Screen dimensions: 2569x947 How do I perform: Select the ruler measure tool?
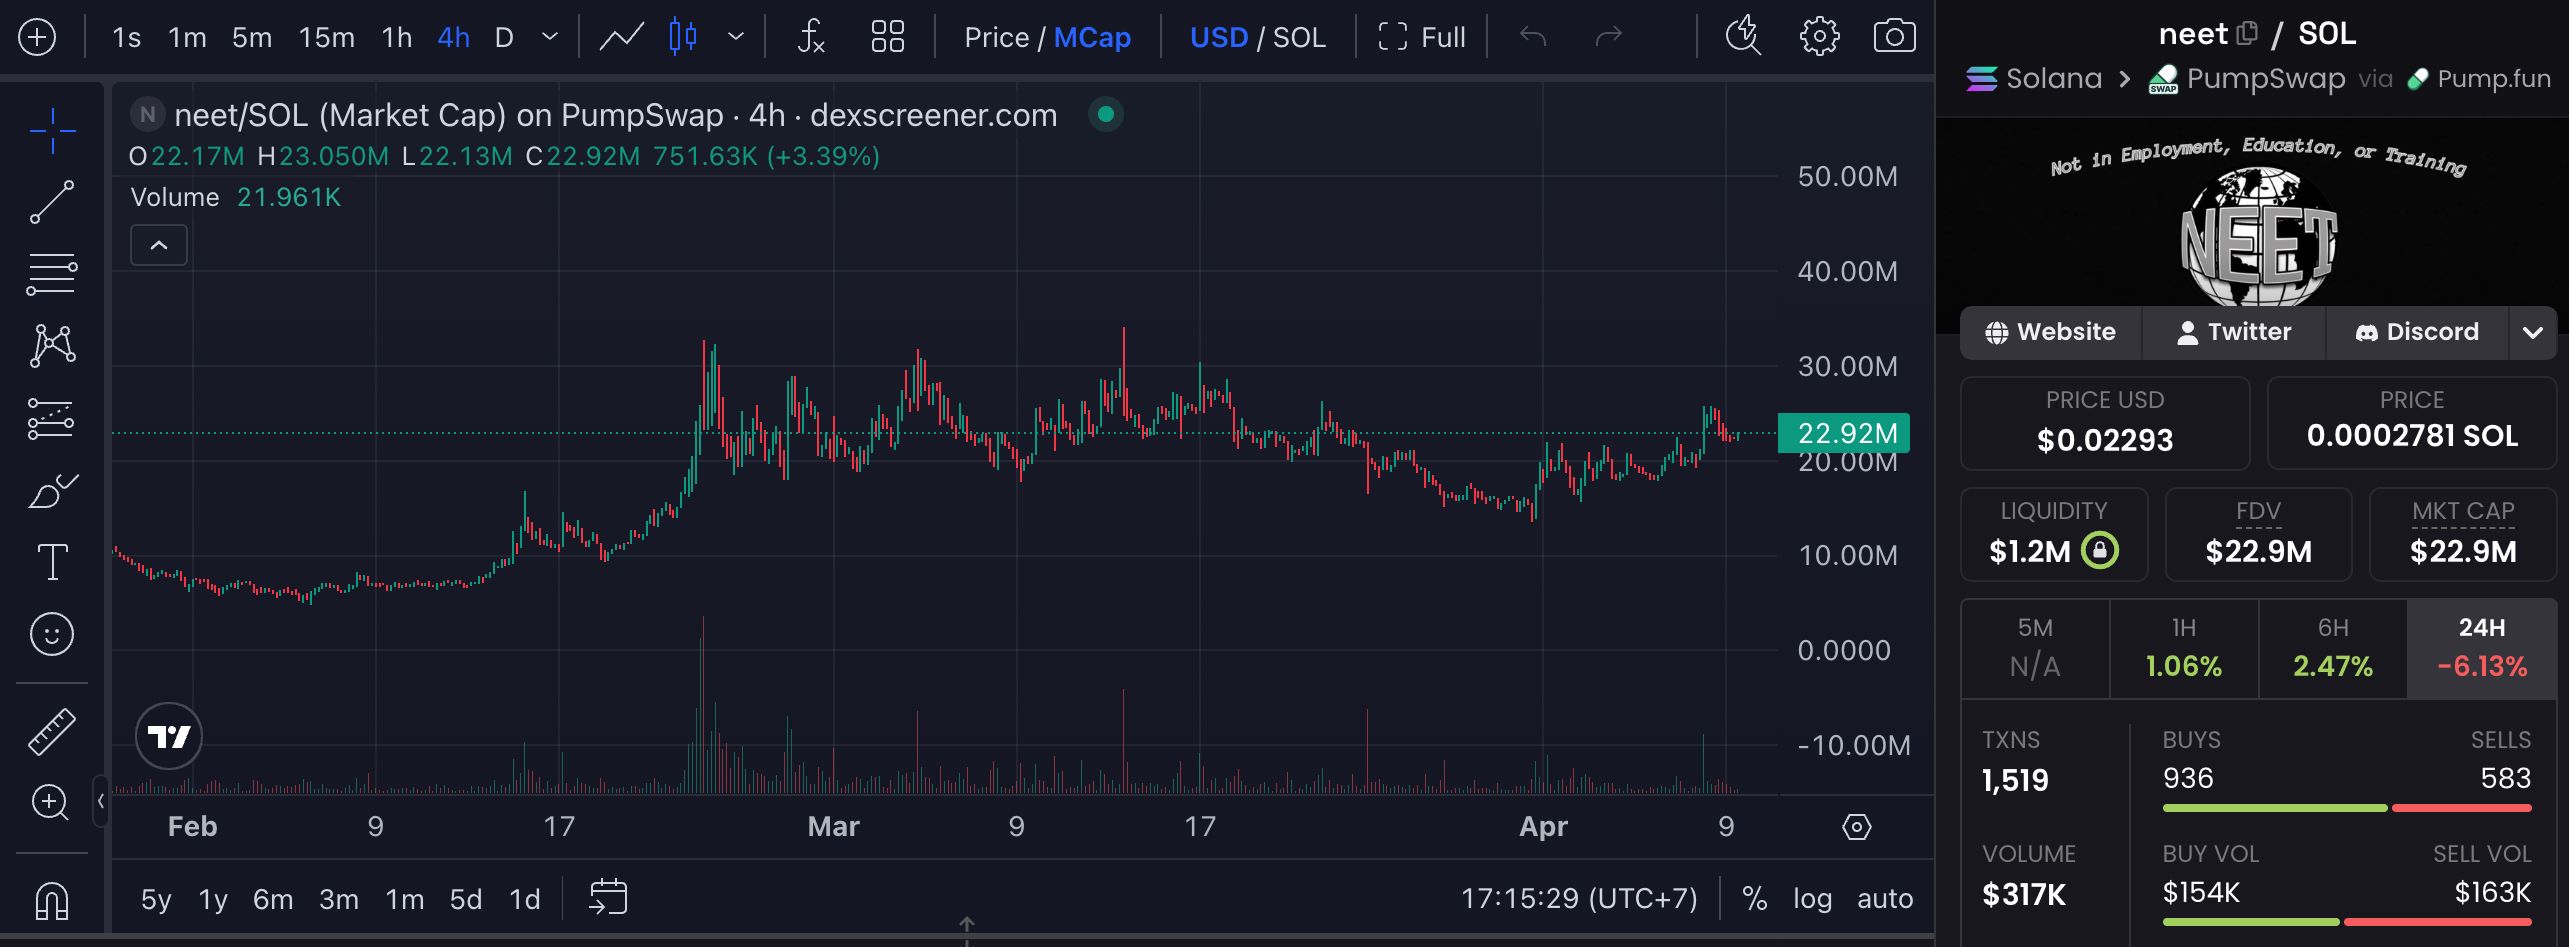[x=52, y=731]
